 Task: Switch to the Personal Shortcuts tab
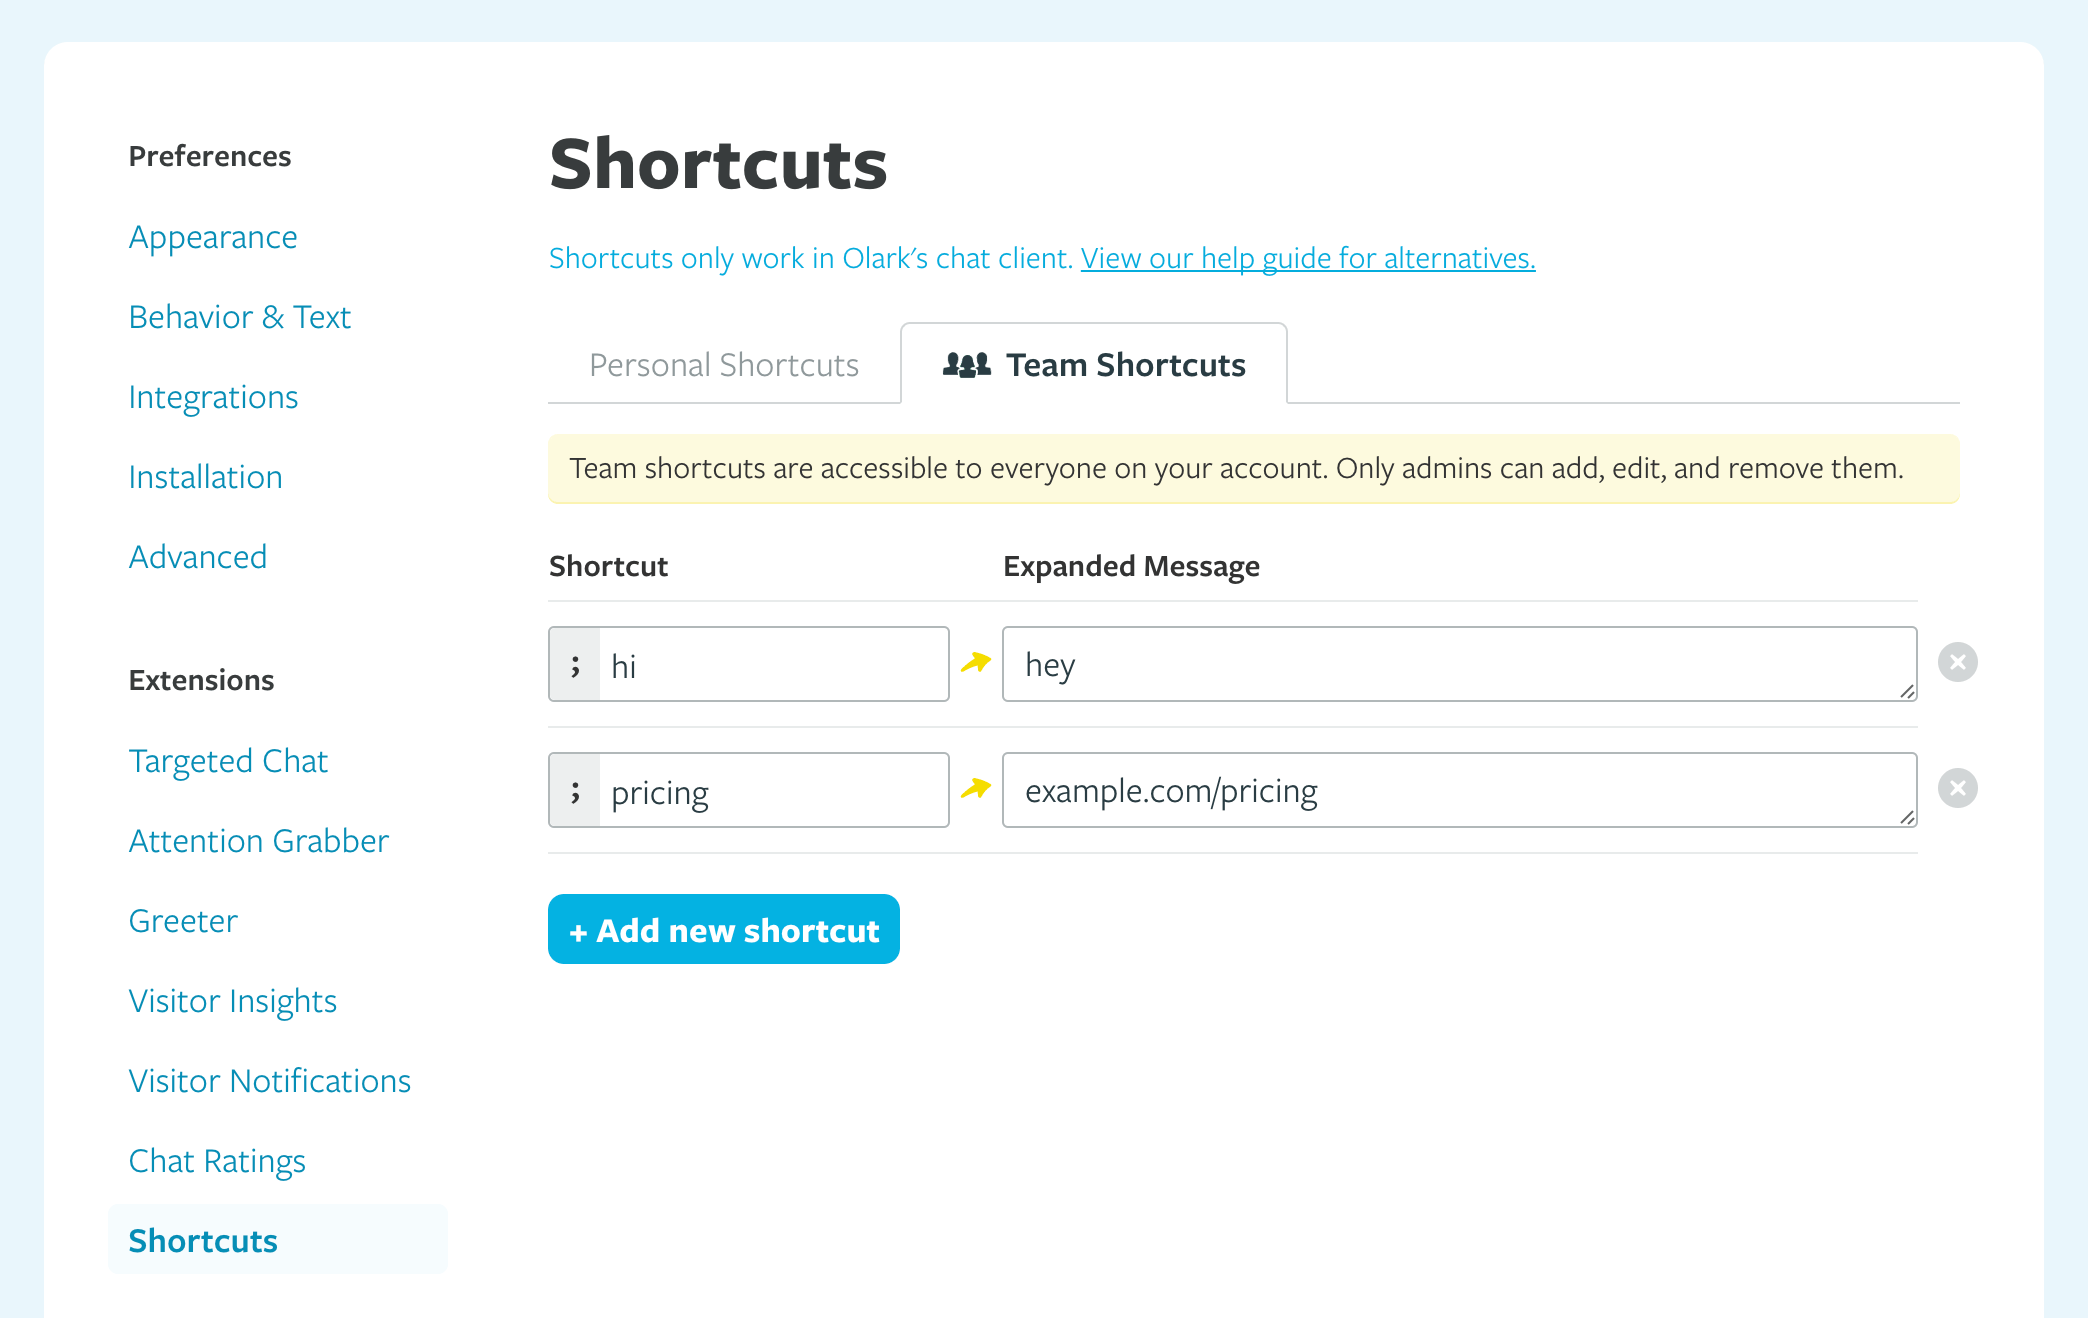pos(724,364)
